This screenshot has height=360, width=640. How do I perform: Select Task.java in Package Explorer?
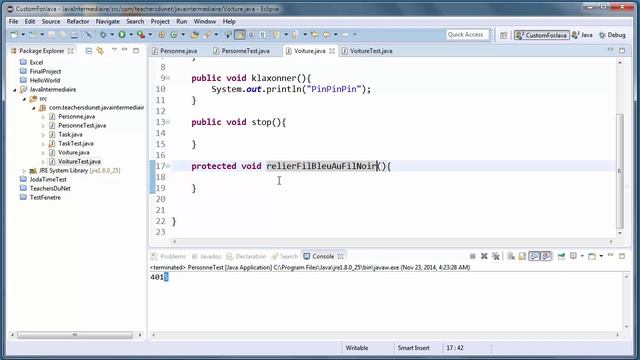pos(70,135)
